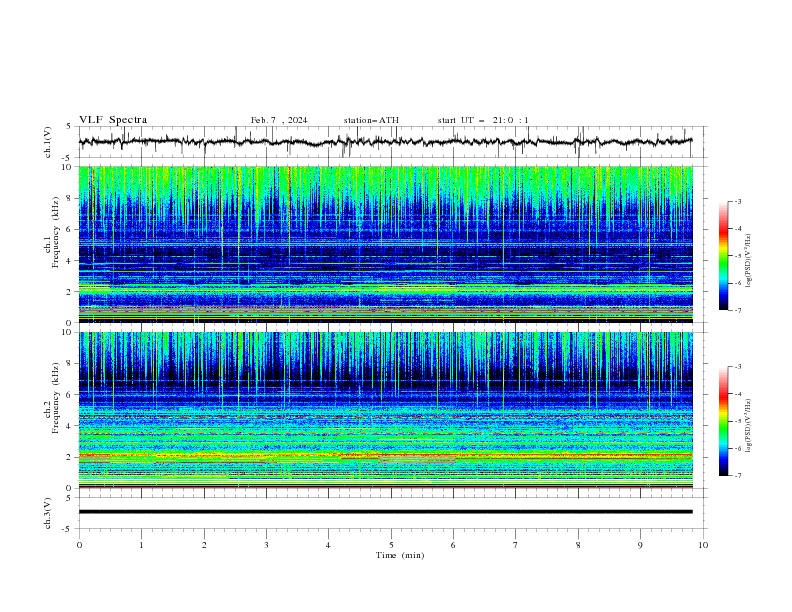The height and width of the screenshot is (612, 792).
Task: Click the "Time (min)" axis label
Action: tap(400, 555)
